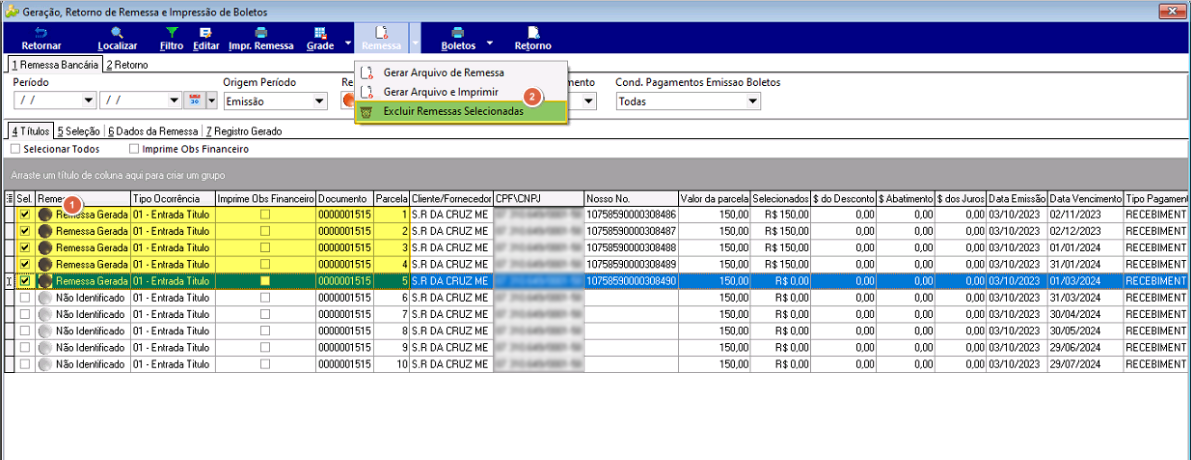Click the Editar toolbar icon
Image resolution: width=1191 pixels, height=460 pixels.
point(205,33)
